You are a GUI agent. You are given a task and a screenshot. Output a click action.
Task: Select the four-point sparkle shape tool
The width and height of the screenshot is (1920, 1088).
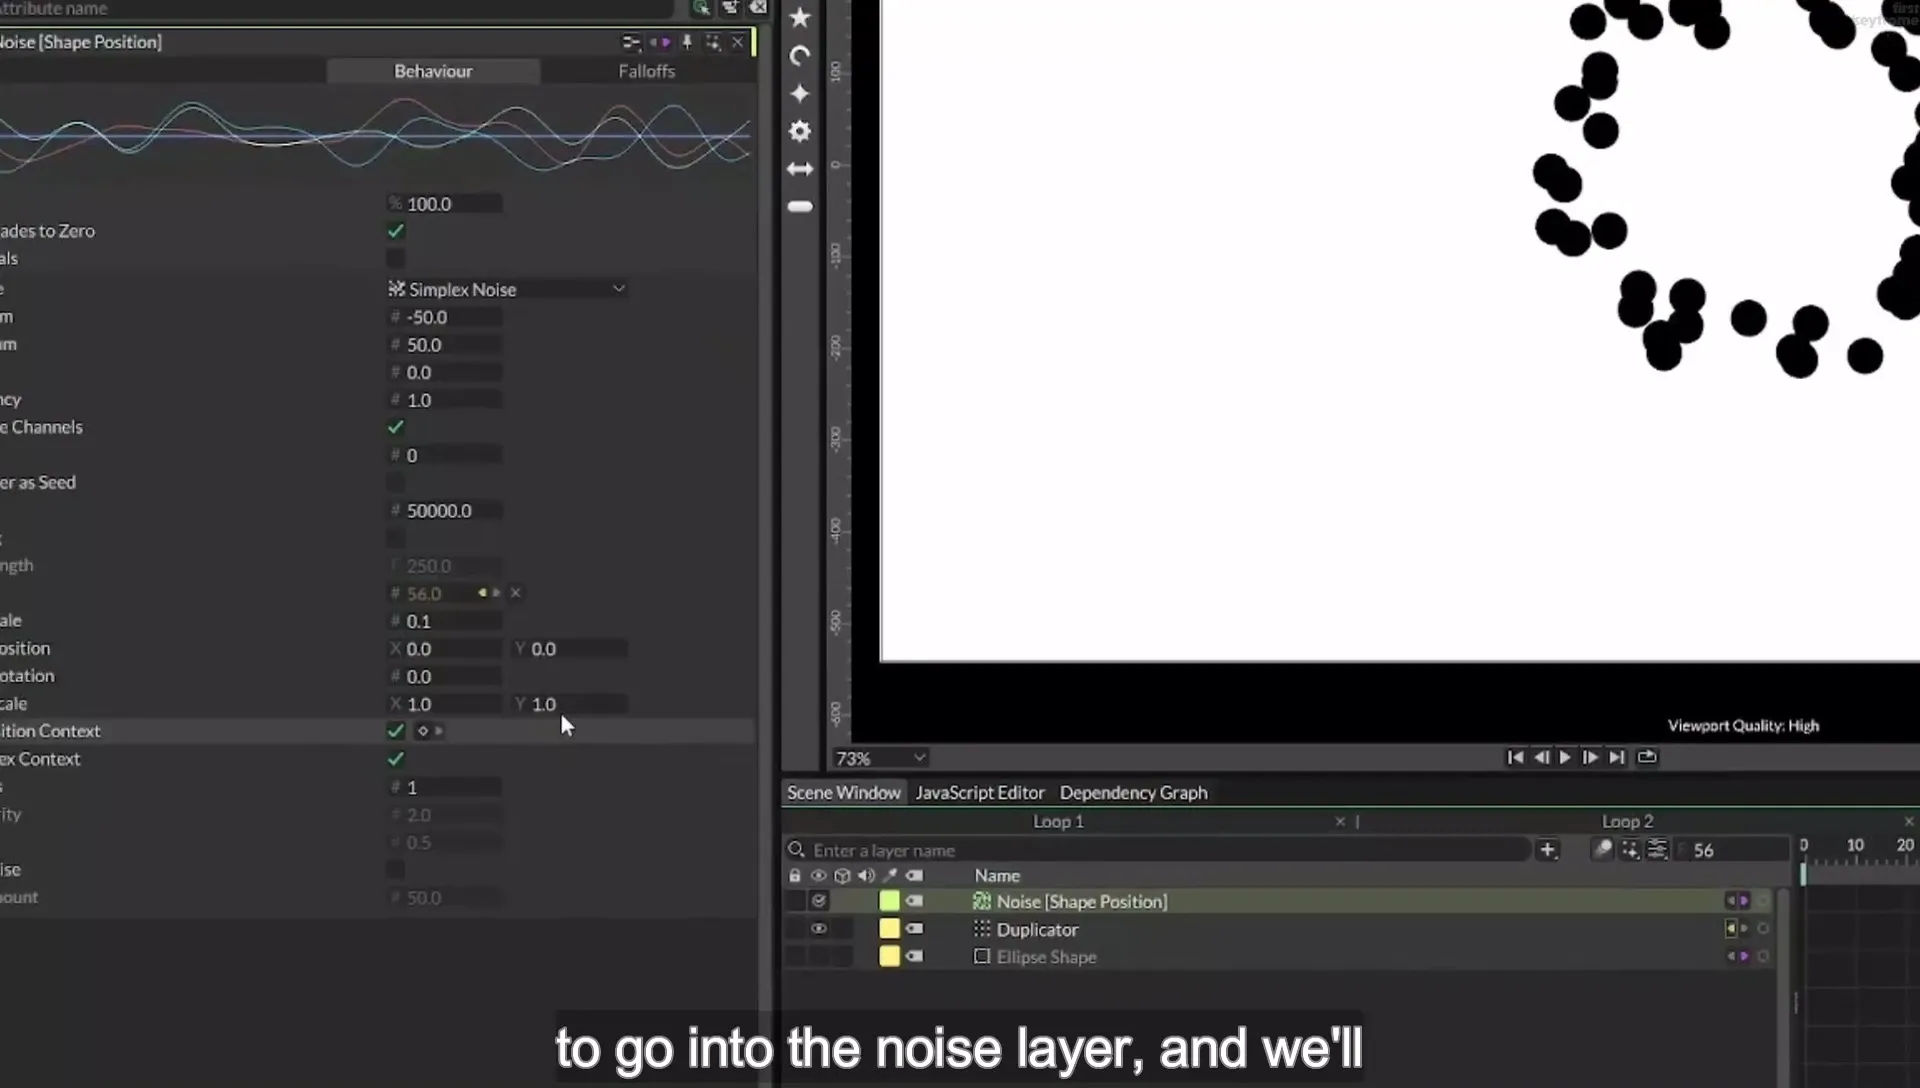click(800, 93)
